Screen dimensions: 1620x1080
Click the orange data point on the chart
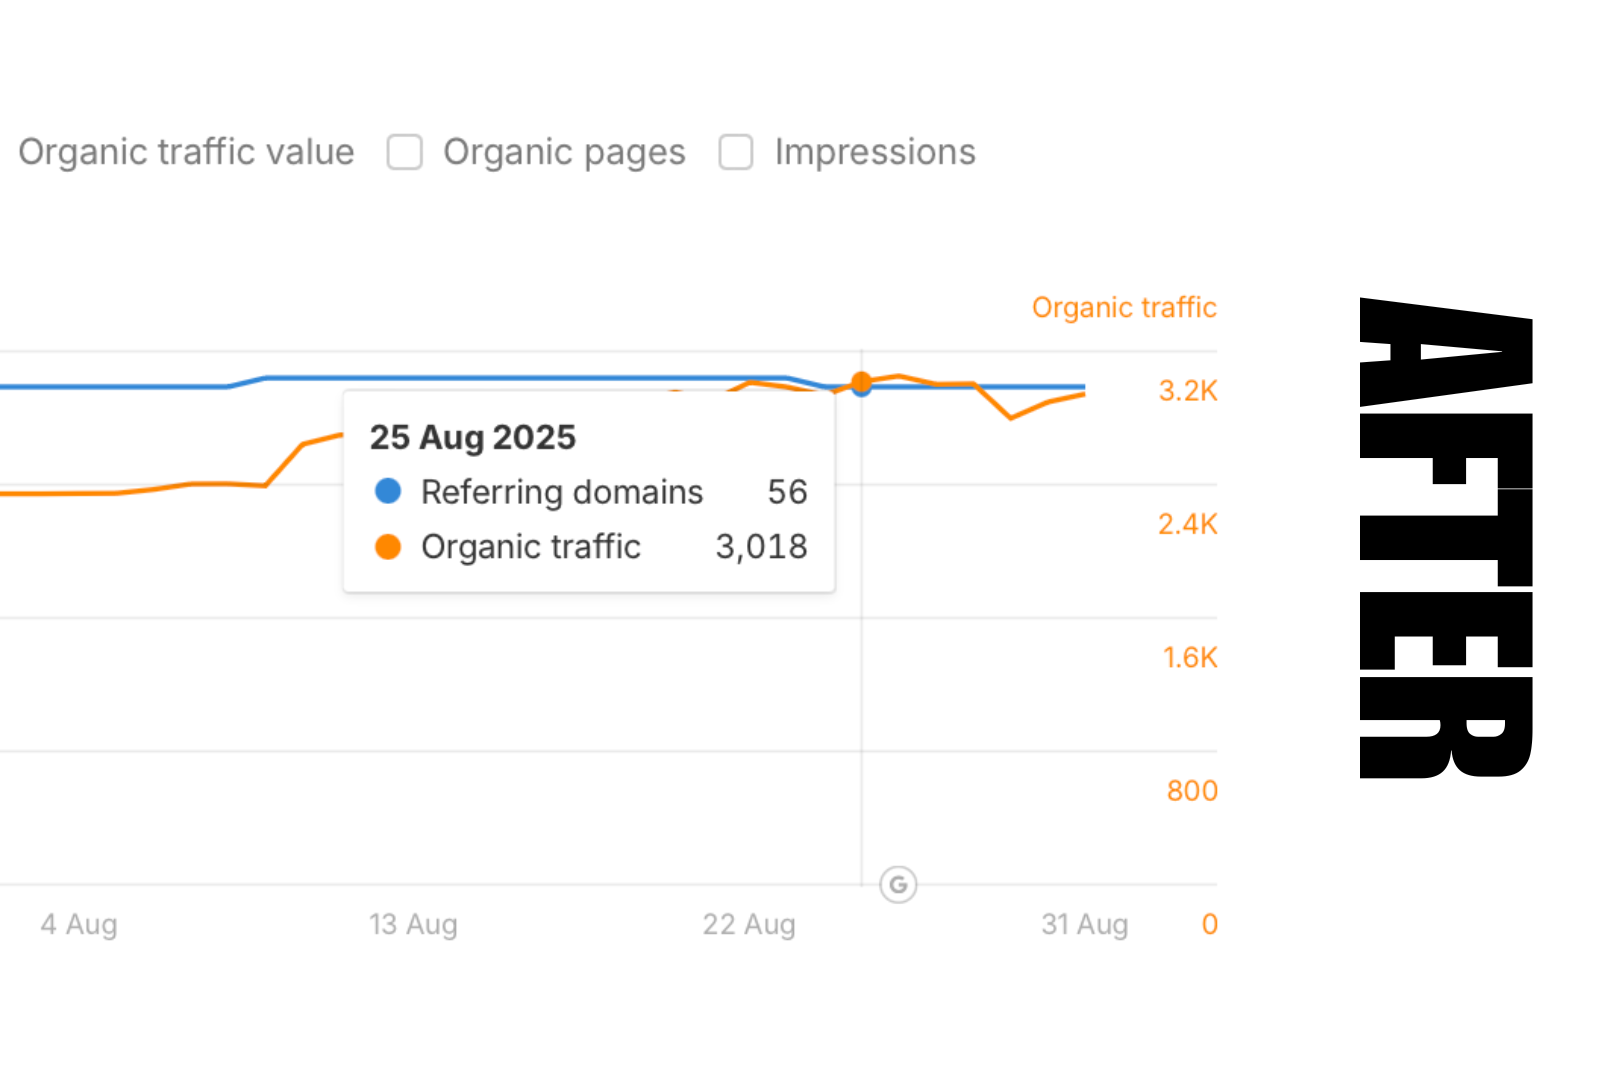click(x=861, y=381)
